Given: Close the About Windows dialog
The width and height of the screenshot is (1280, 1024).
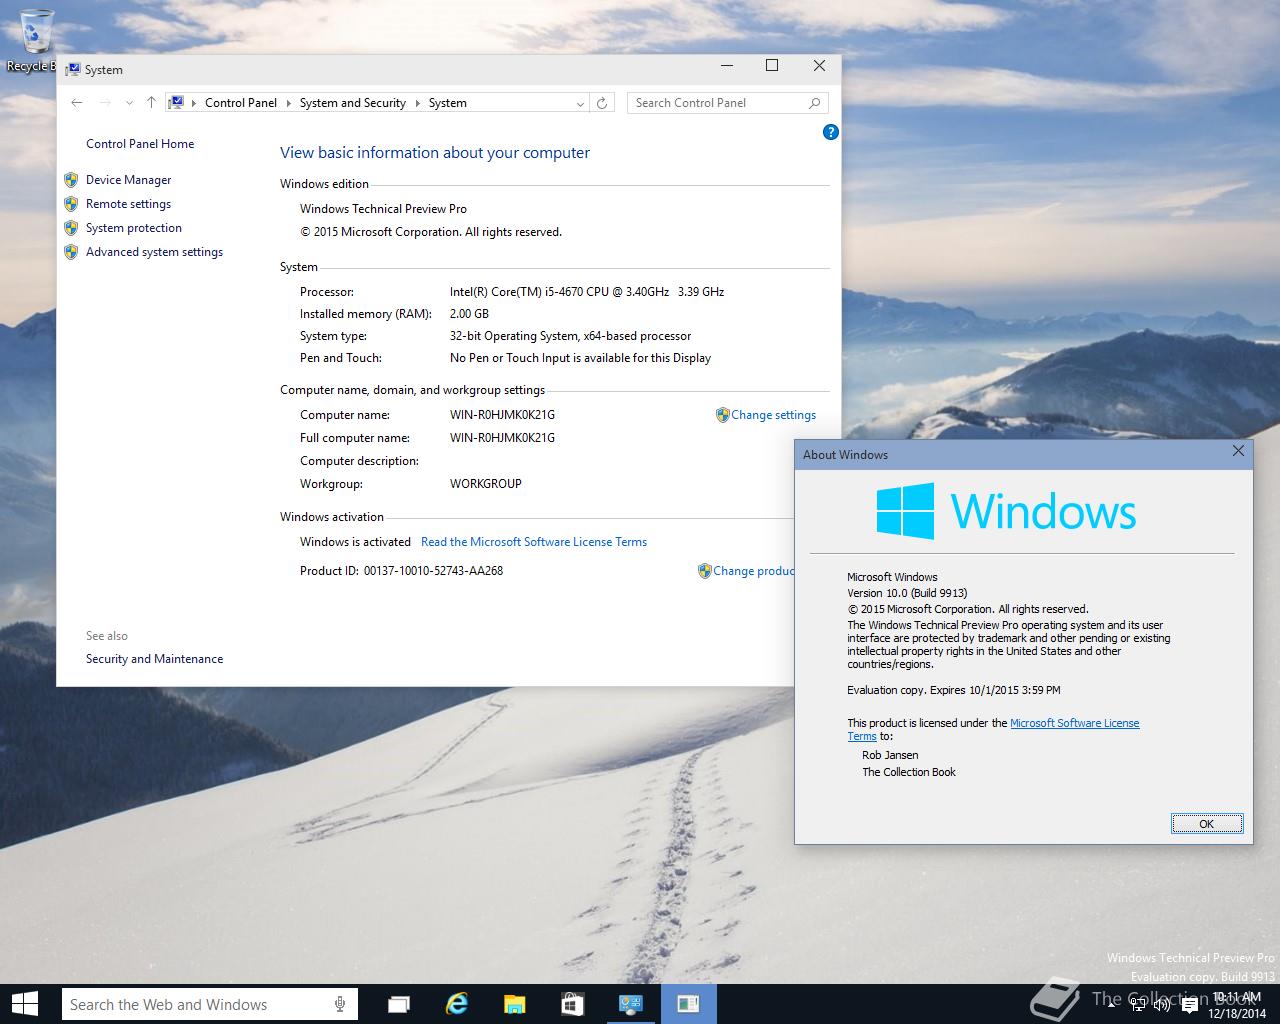Looking at the screenshot, I should pyautogui.click(x=1238, y=451).
